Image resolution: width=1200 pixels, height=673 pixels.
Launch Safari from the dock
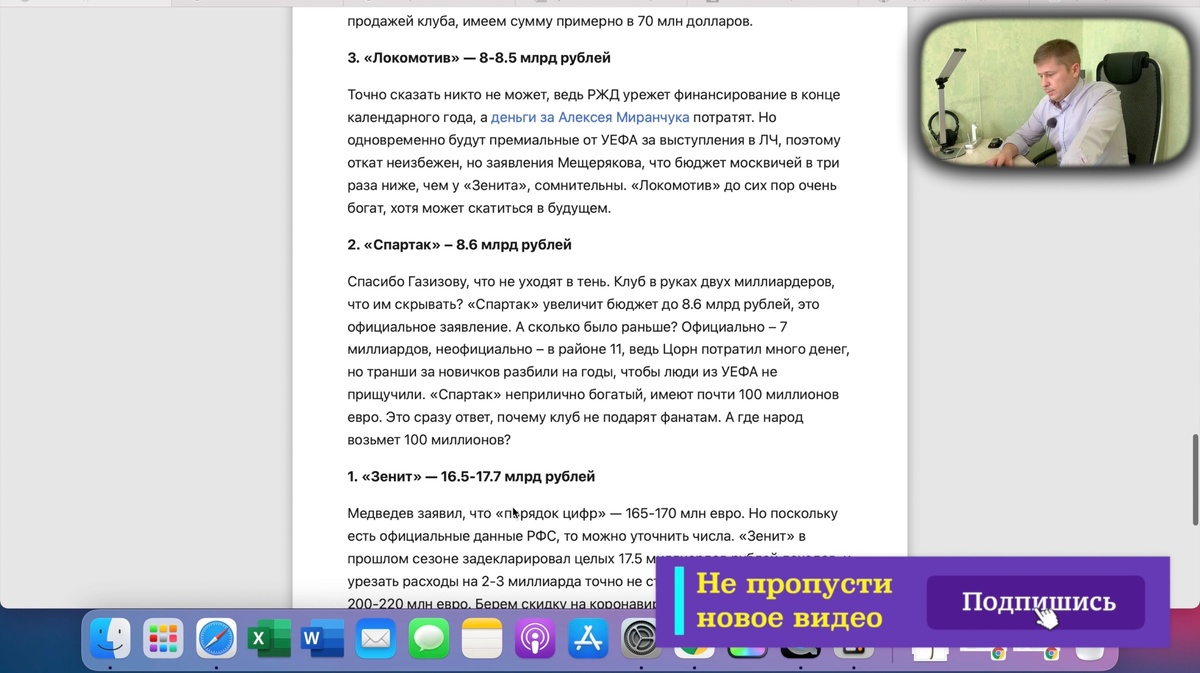[x=216, y=638]
